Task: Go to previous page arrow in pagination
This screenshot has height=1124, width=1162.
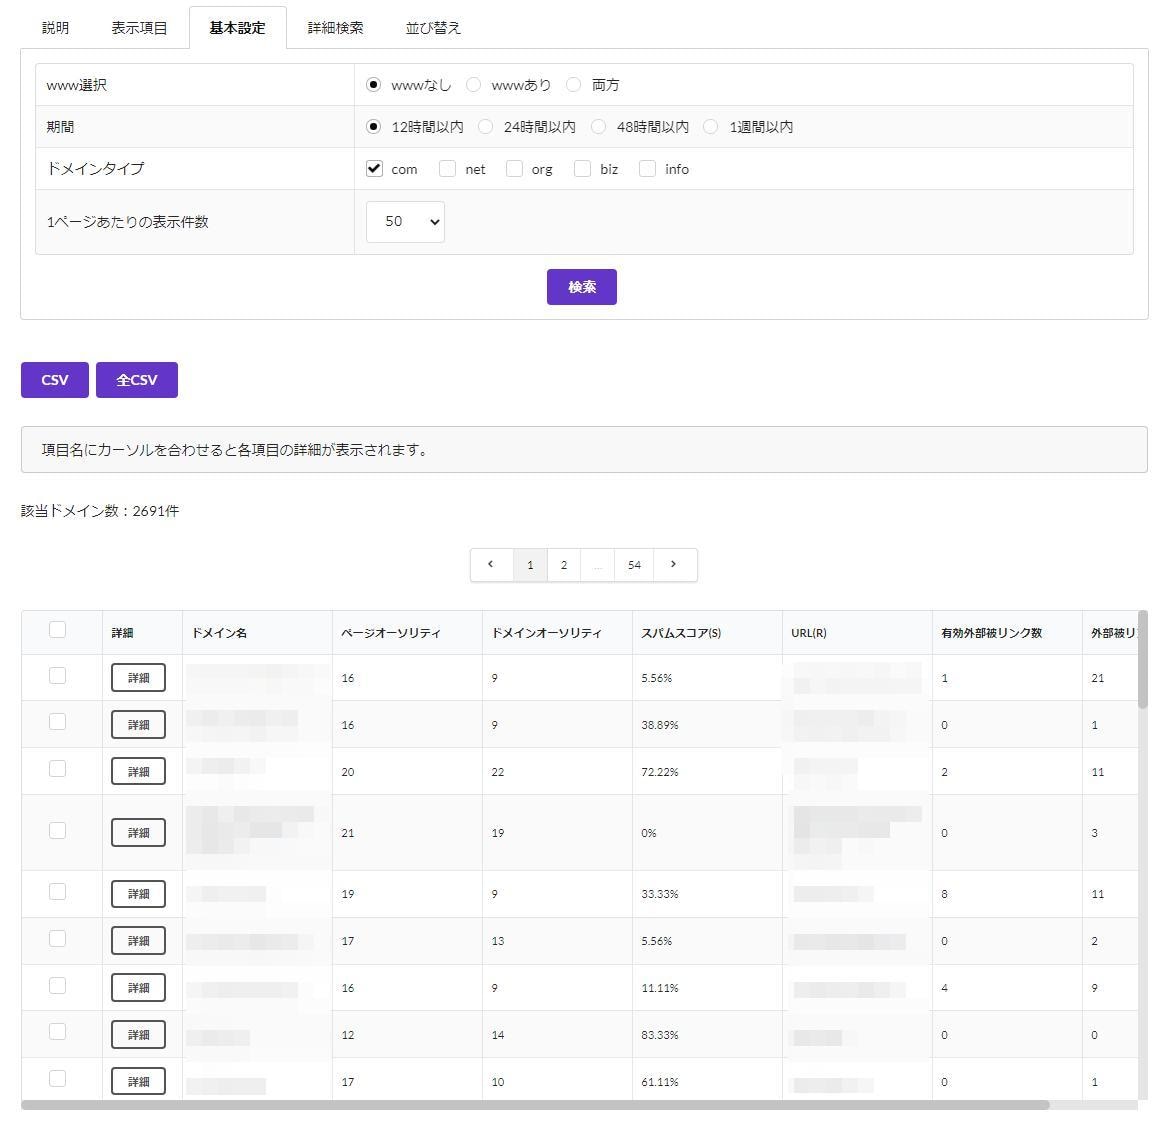Action: 491,565
